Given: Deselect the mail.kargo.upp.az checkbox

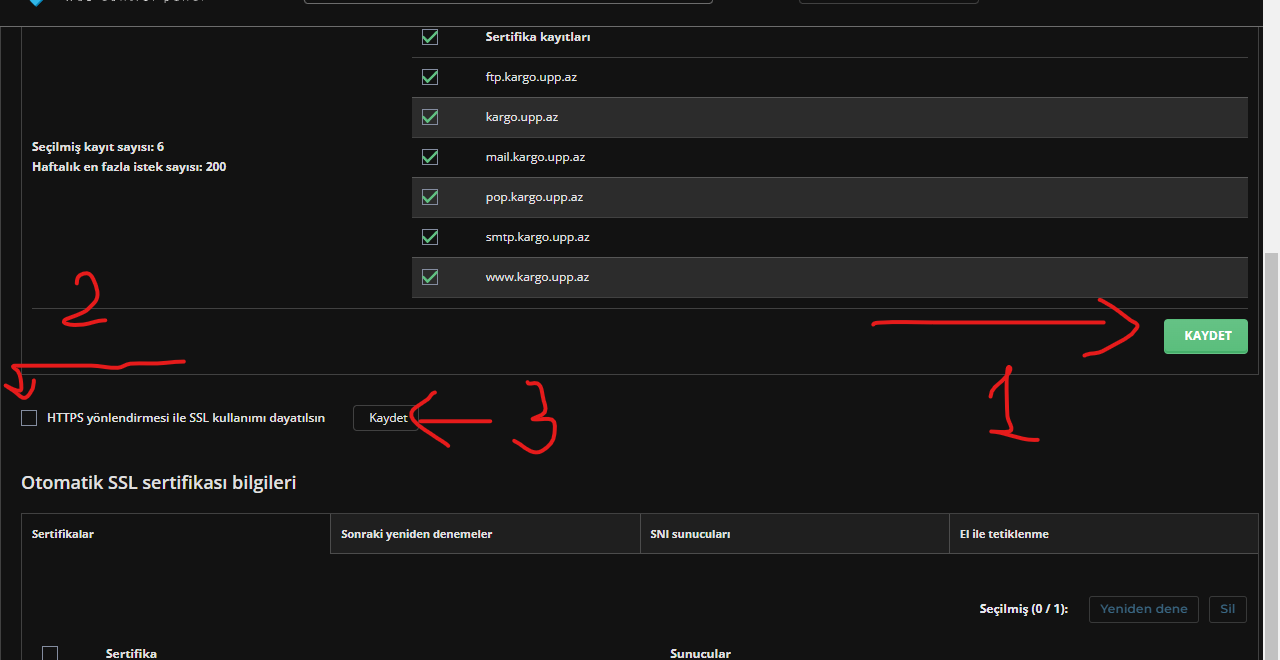Looking at the screenshot, I should 430,157.
